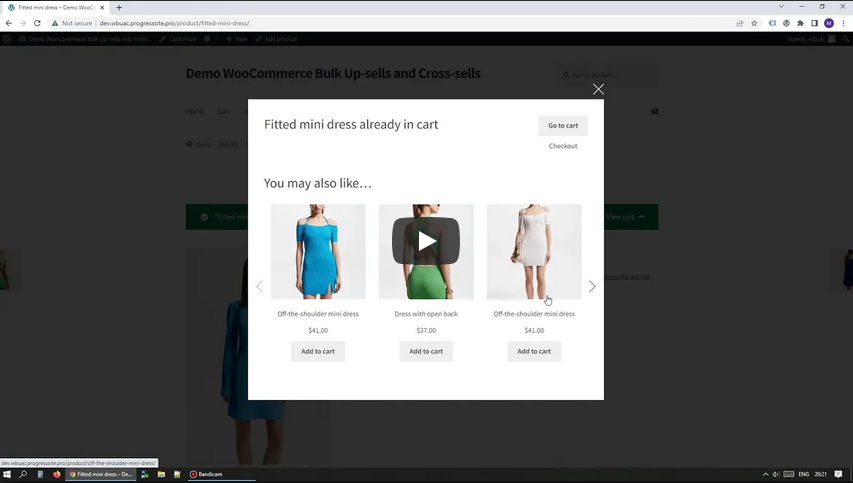
Task: Play the video on Dress with open back
Action: pyautogui.click(x=426, y=241)
